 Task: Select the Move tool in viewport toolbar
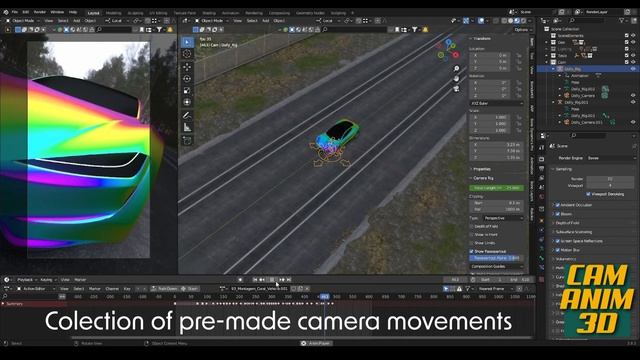187,67
